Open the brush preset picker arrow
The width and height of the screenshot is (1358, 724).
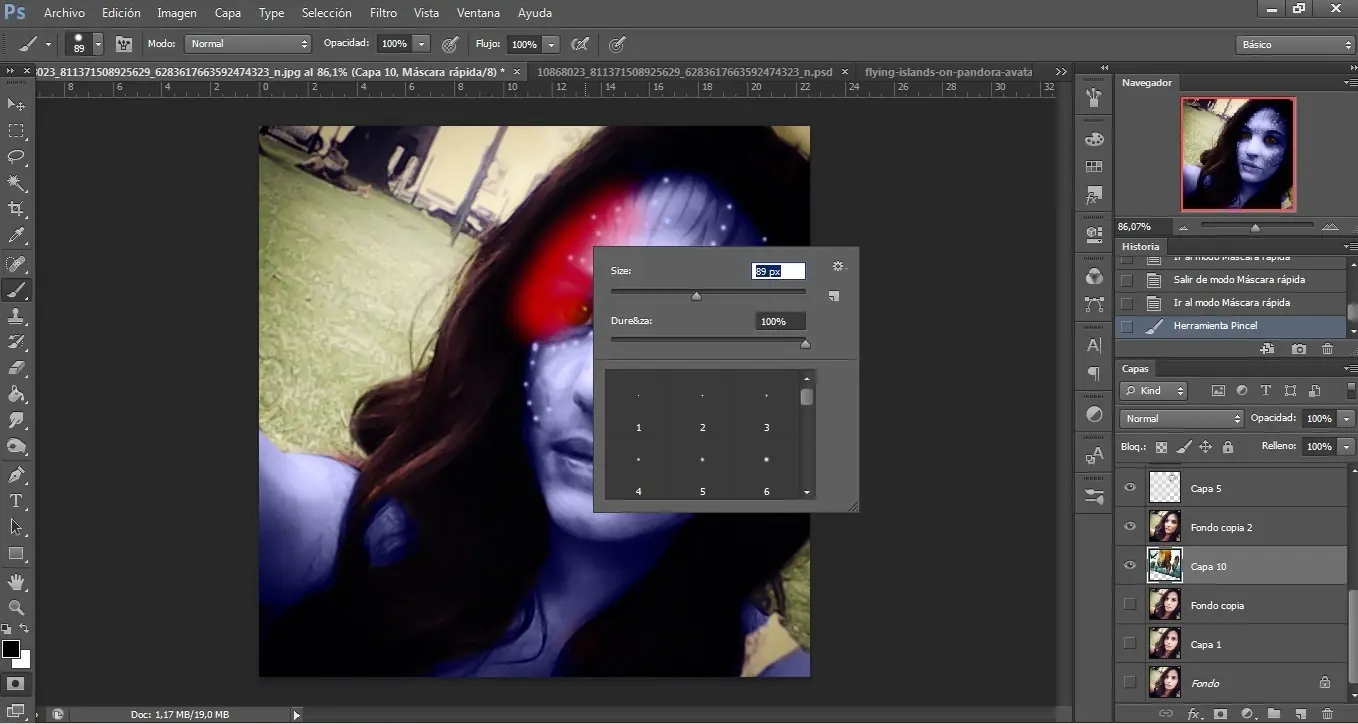98,44
